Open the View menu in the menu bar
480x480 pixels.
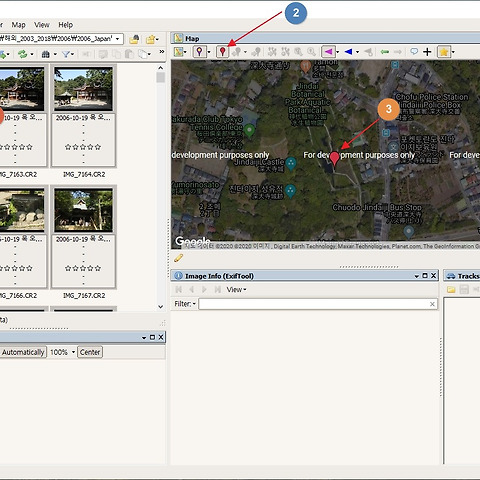click(x=42, y=25)
